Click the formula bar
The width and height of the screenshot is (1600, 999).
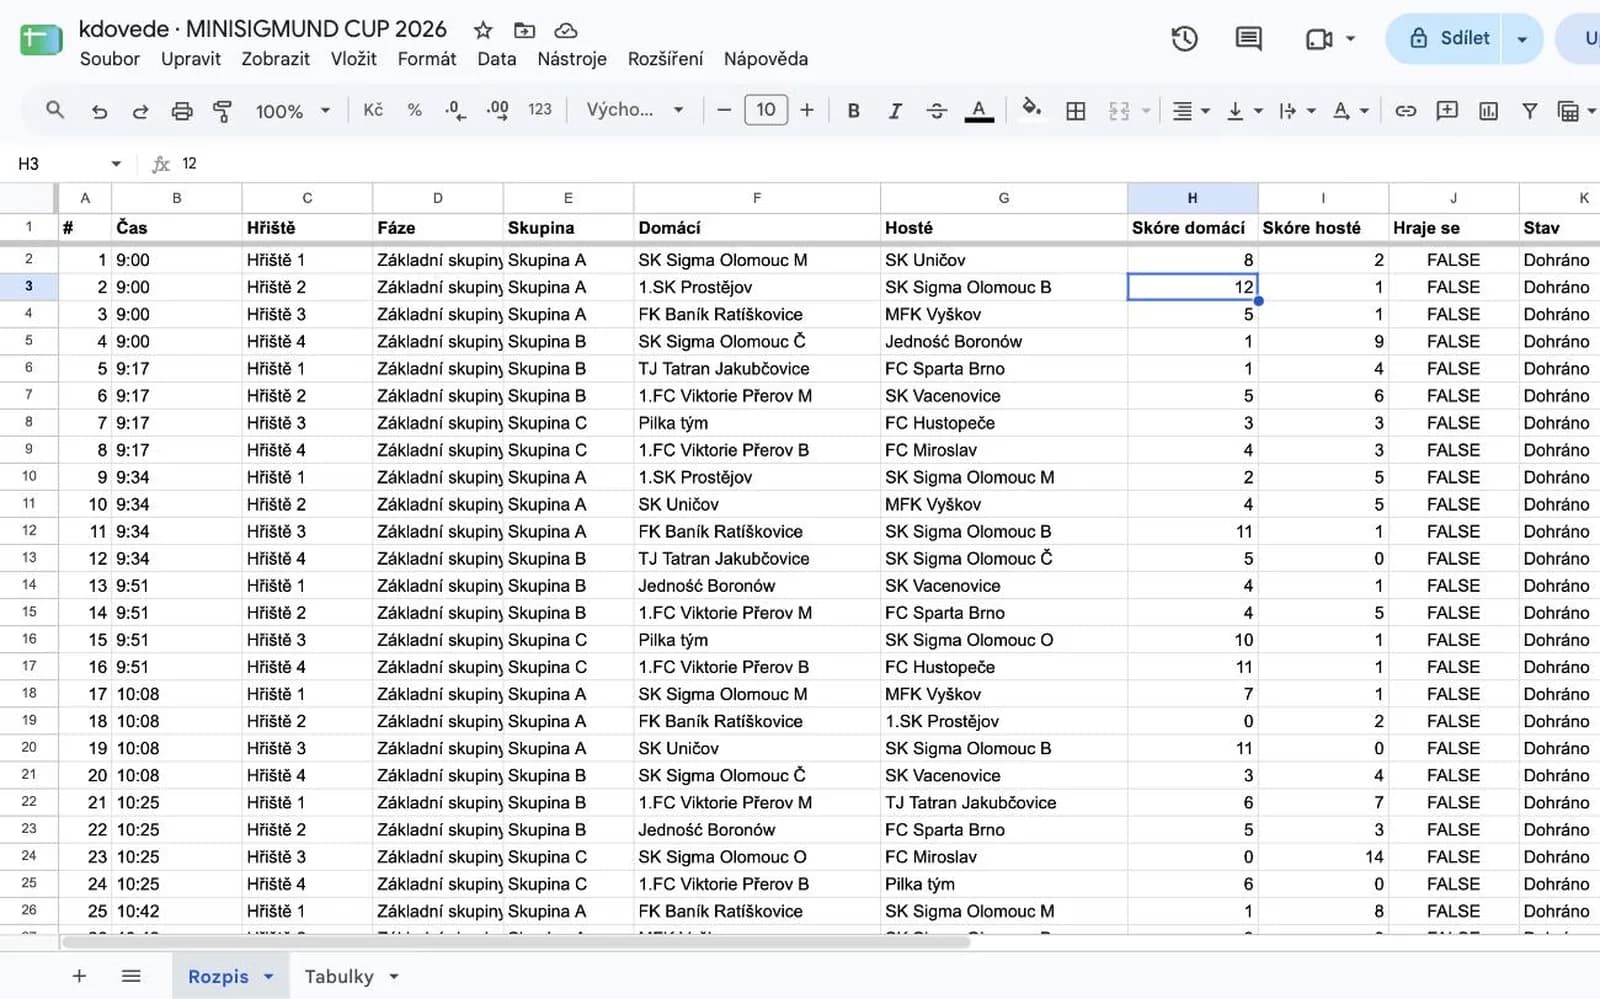[890, 164]
